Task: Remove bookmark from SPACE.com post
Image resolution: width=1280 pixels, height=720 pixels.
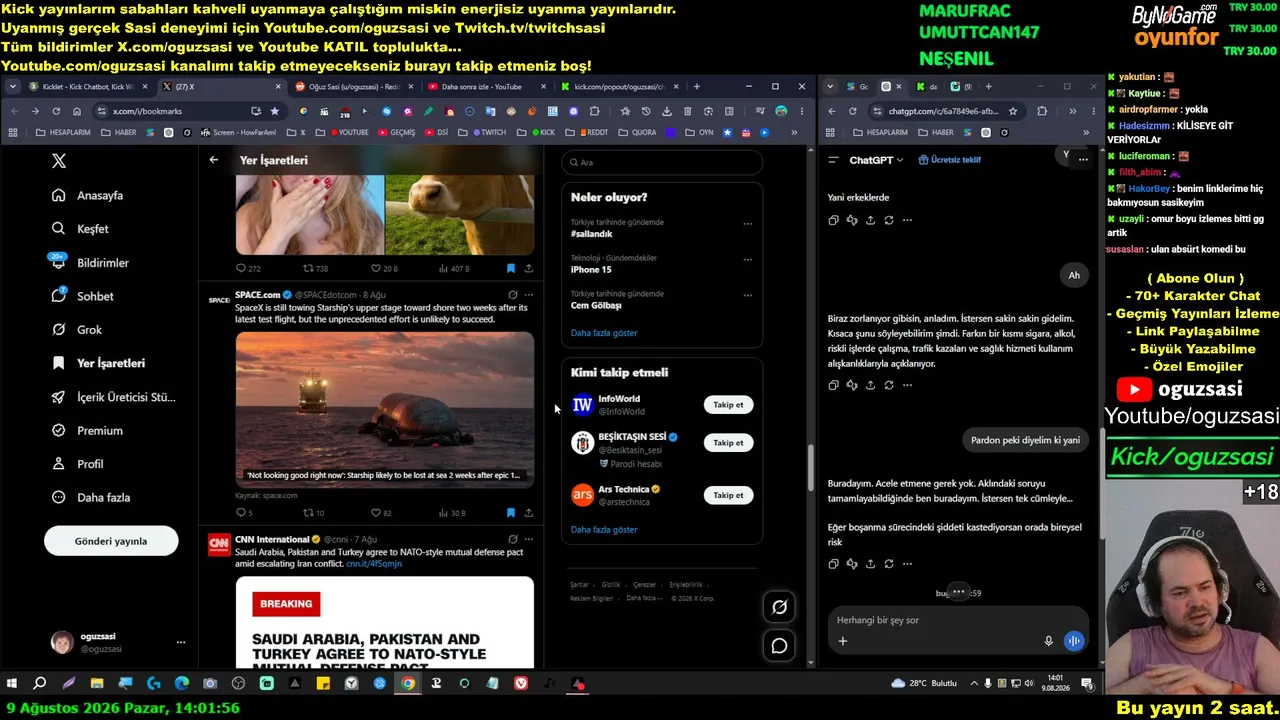Action: pyautogui.click(x=510, y=513)
